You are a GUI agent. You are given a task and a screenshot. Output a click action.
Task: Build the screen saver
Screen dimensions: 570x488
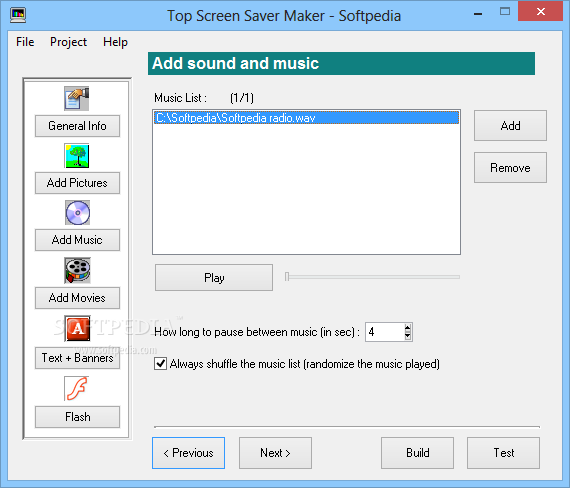click(x=417, y=453)
